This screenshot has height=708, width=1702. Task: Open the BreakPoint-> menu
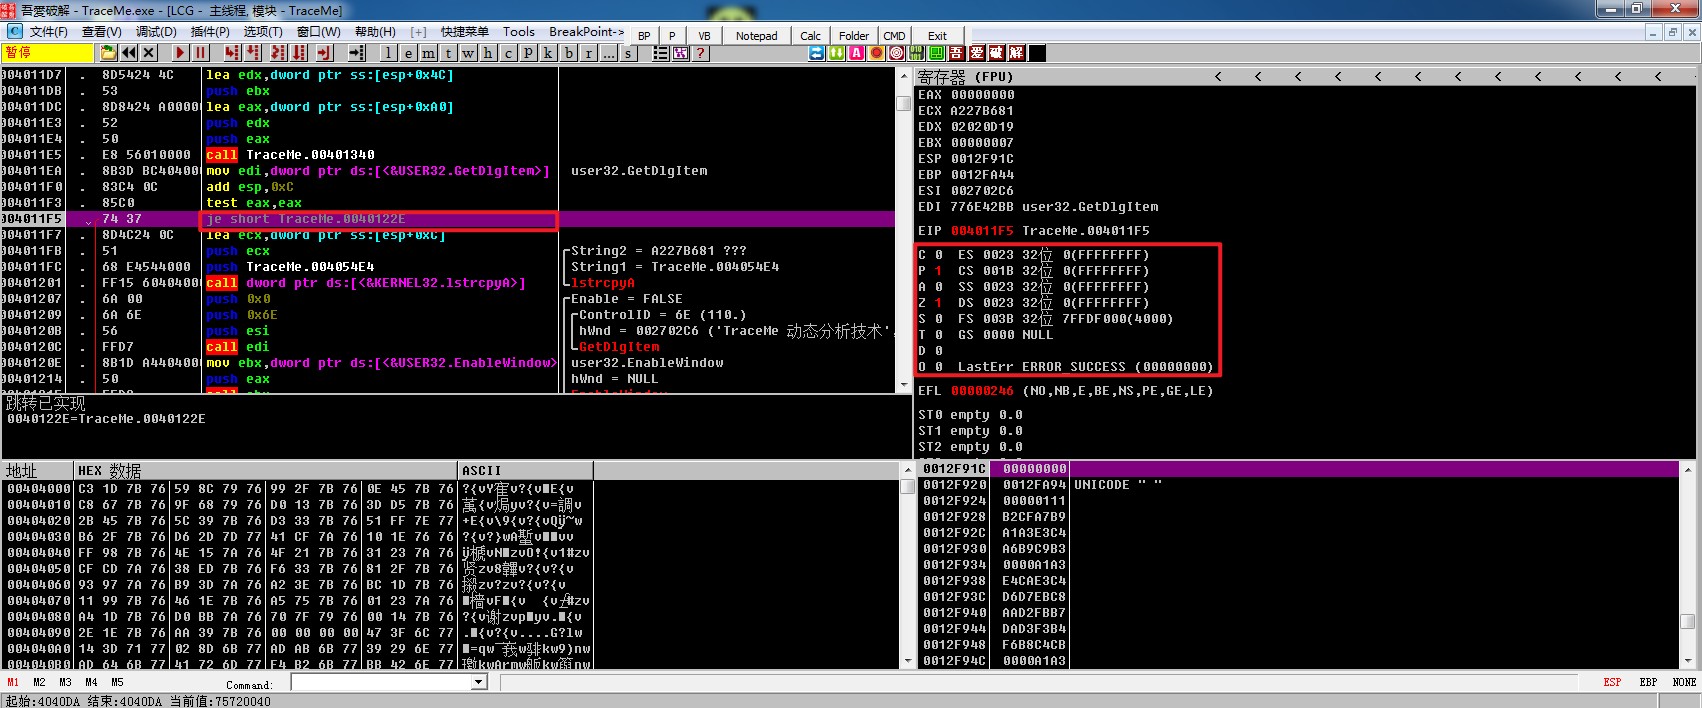pos(586,32)
